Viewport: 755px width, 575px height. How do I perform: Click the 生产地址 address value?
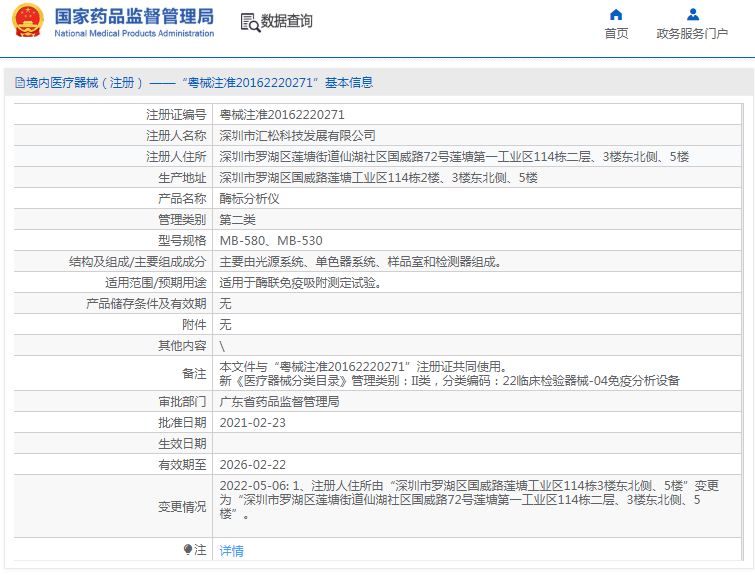tap(378, 178)
